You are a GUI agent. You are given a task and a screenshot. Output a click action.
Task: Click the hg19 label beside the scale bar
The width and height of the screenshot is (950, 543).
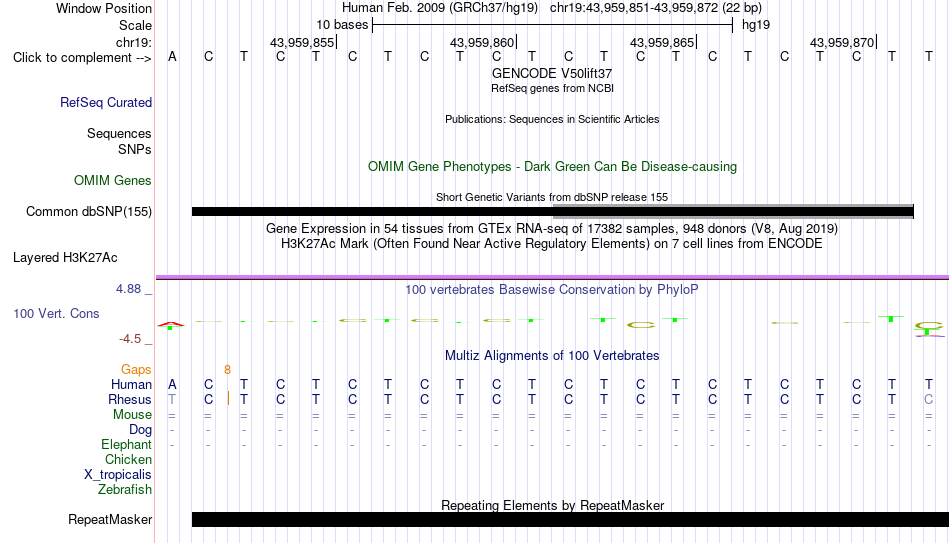click(x=756, y=25)
